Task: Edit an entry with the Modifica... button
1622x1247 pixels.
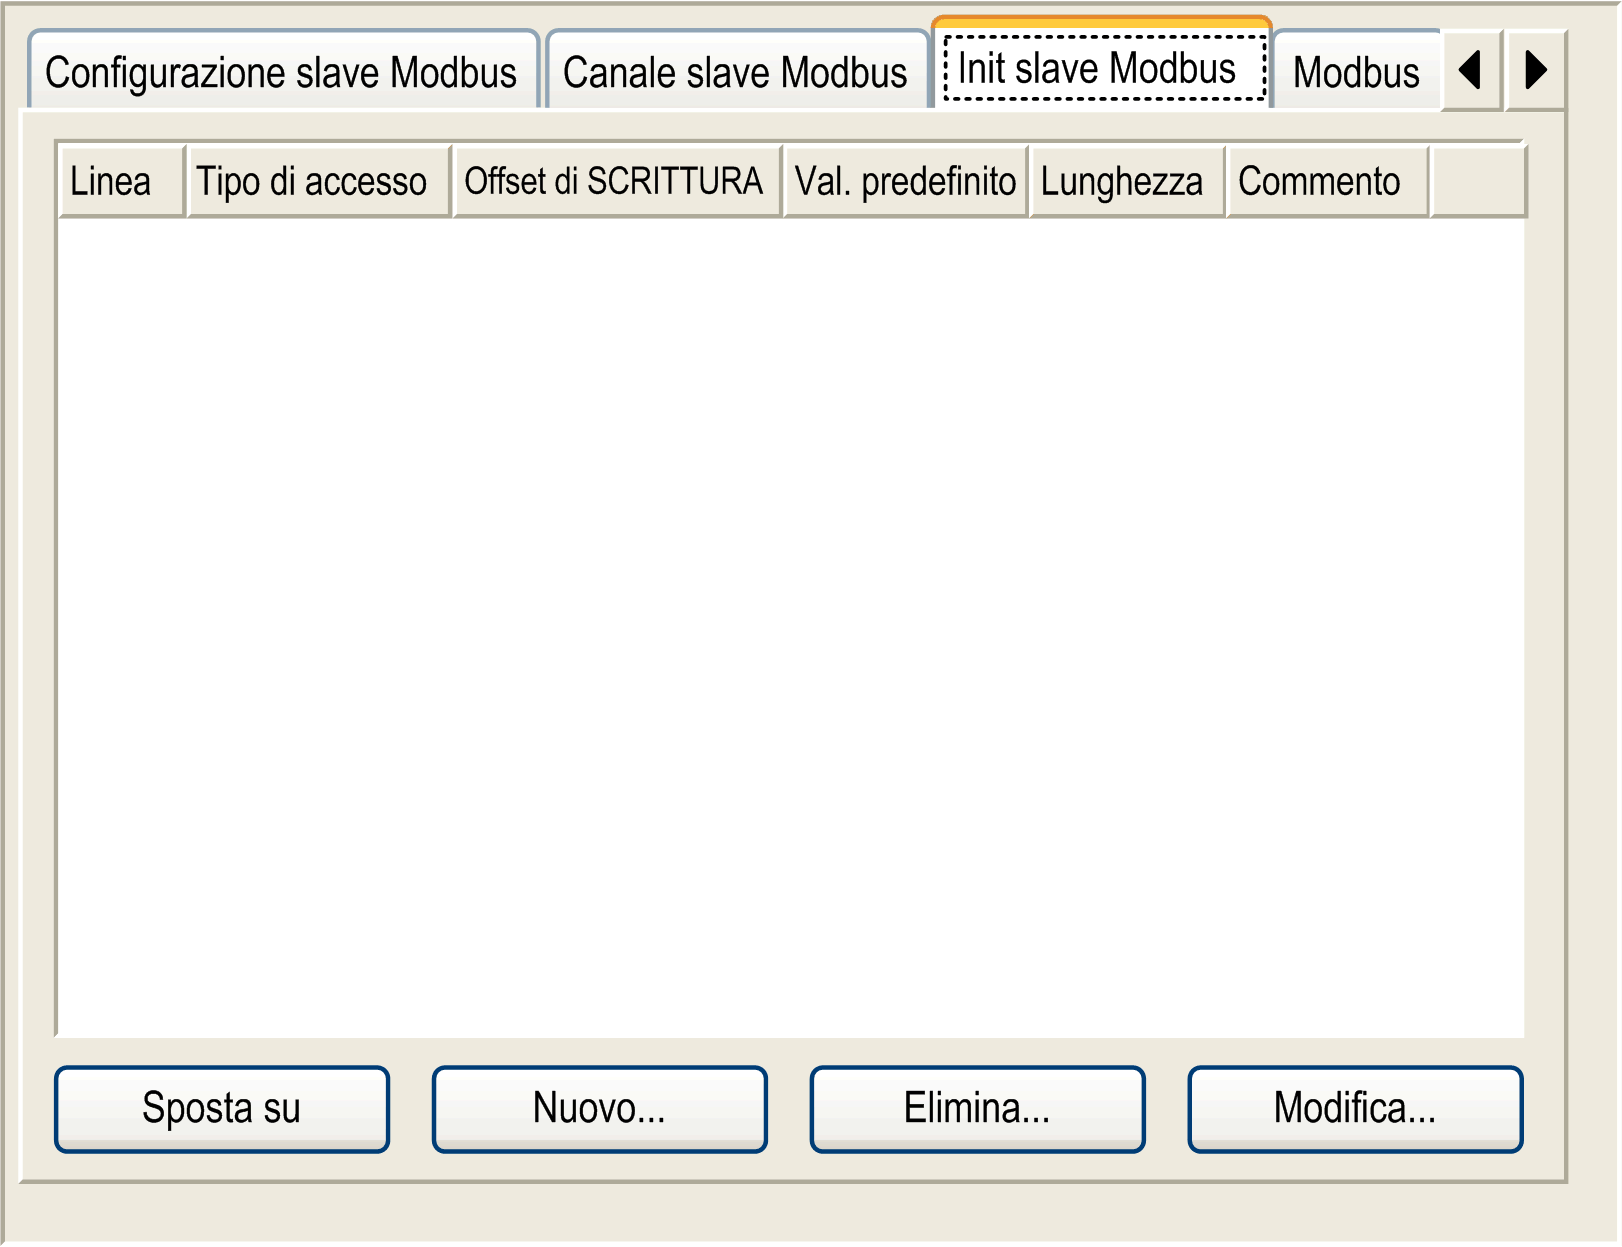Action: (1355, 1109)
